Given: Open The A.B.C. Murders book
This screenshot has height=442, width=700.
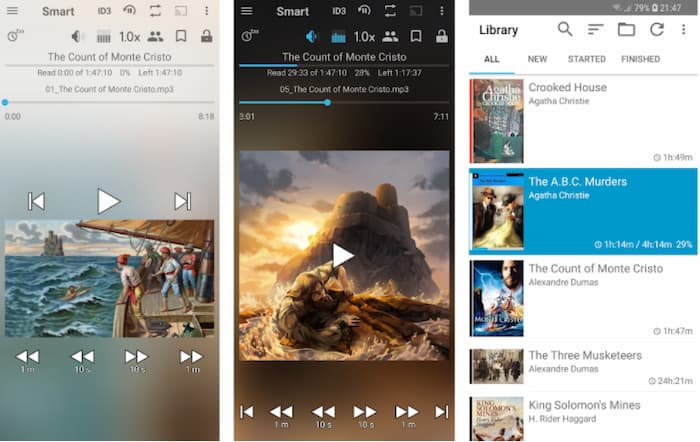Looking at the screenshot, I should [x=583, y=212].
